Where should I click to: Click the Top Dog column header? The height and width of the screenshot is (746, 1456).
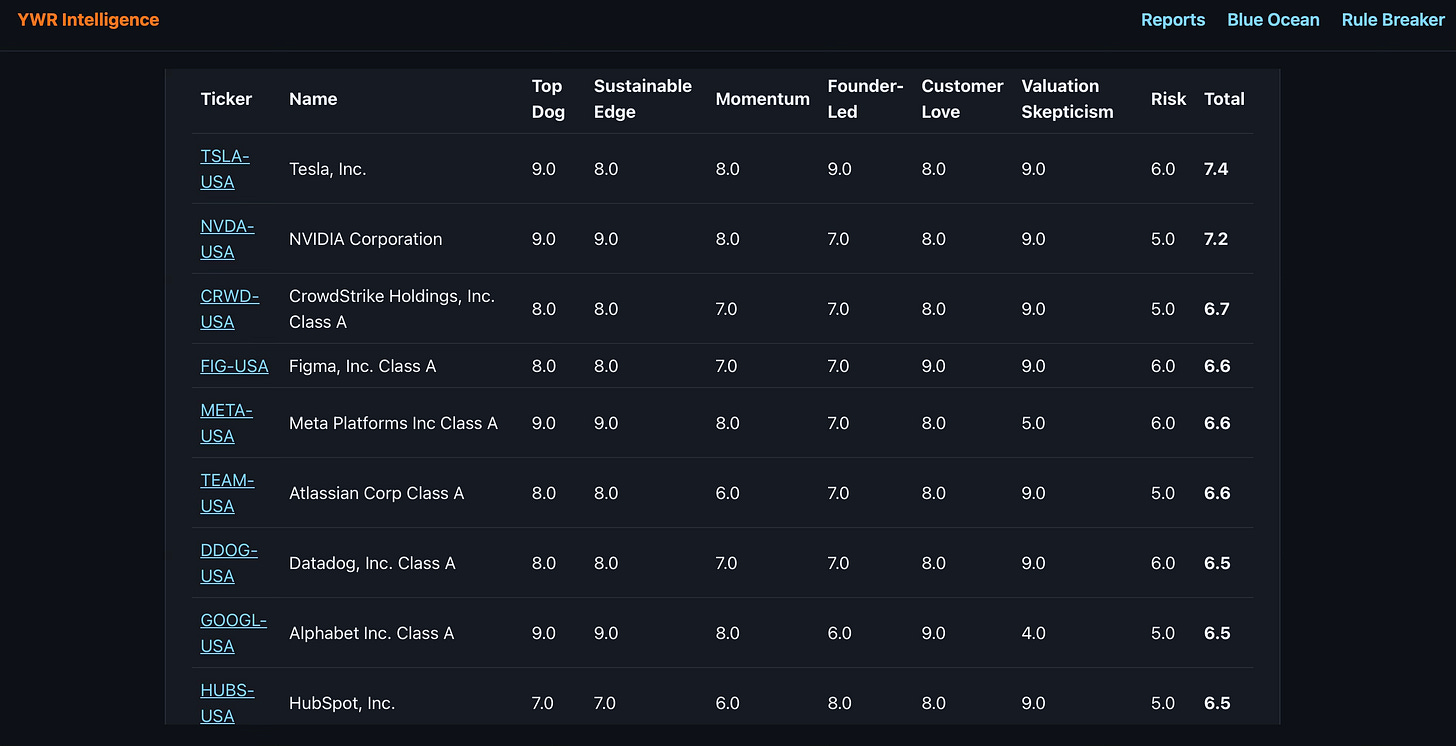(x=548, y=99)
